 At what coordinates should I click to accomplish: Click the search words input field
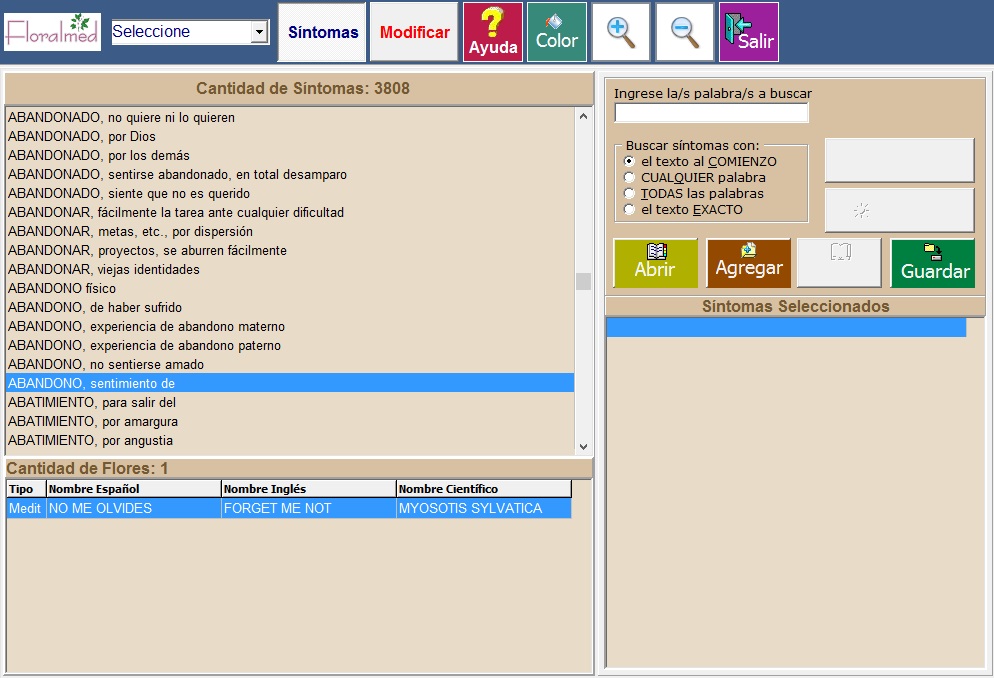pos(711,113)
